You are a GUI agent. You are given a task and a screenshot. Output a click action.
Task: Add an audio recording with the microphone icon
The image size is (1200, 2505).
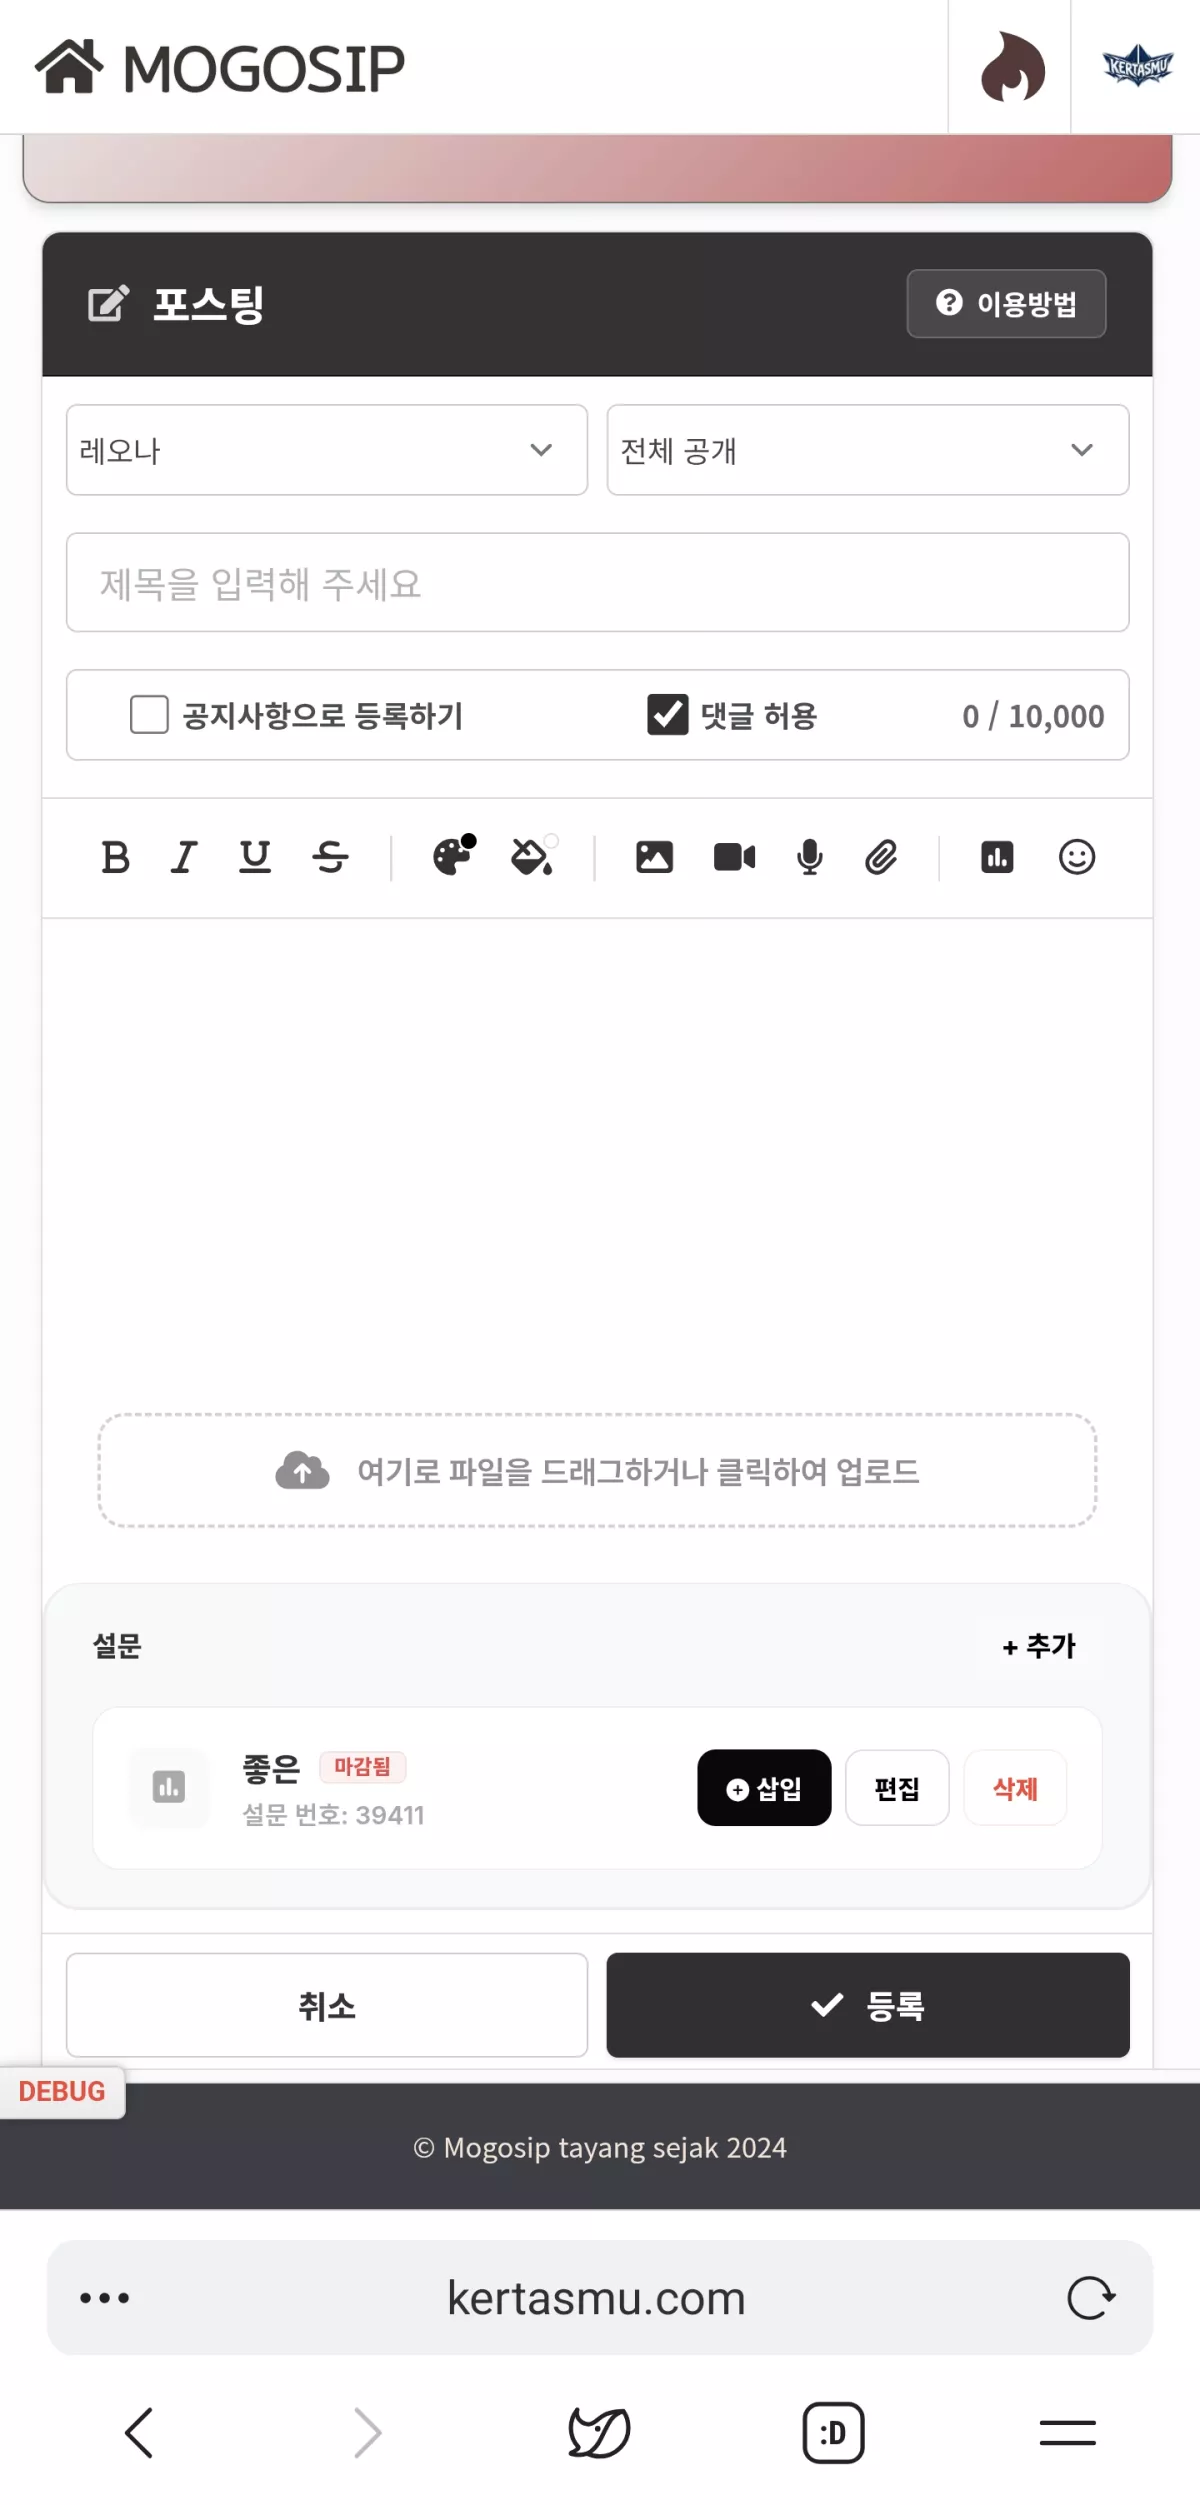810,858
